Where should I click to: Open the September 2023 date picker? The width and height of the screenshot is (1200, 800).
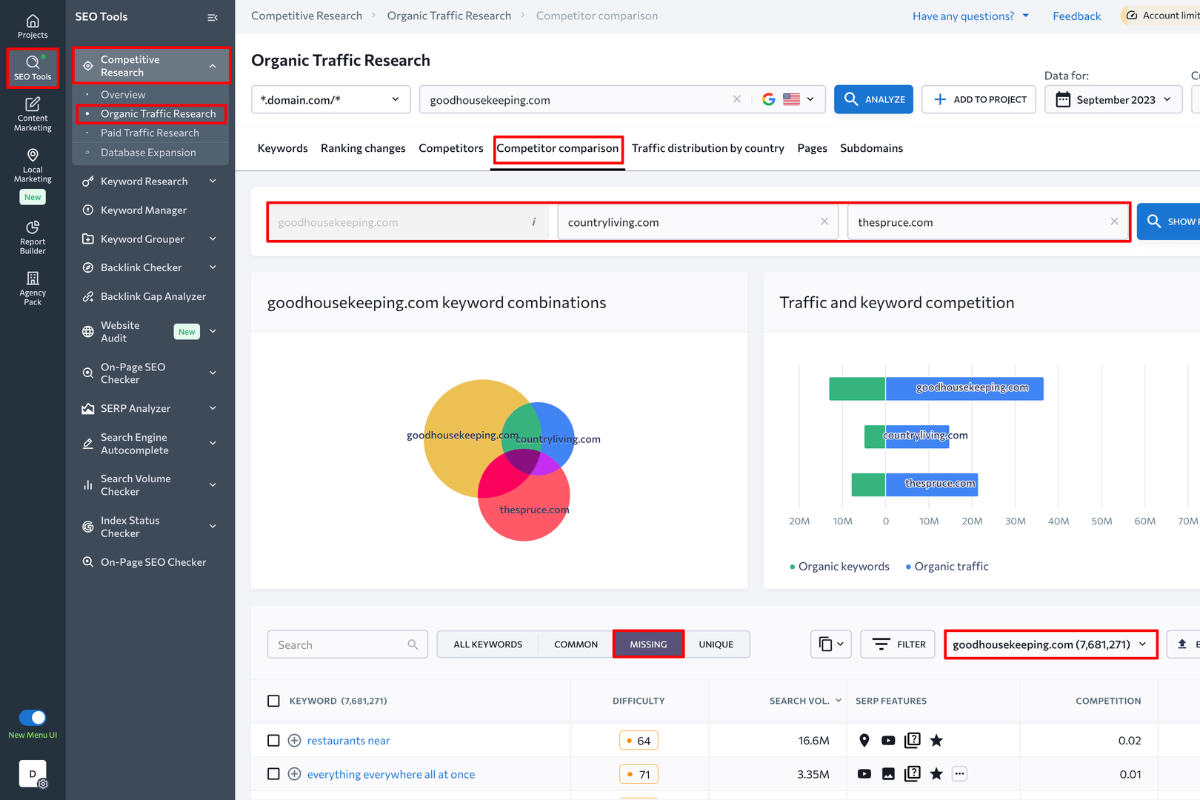pos(1112,99)
